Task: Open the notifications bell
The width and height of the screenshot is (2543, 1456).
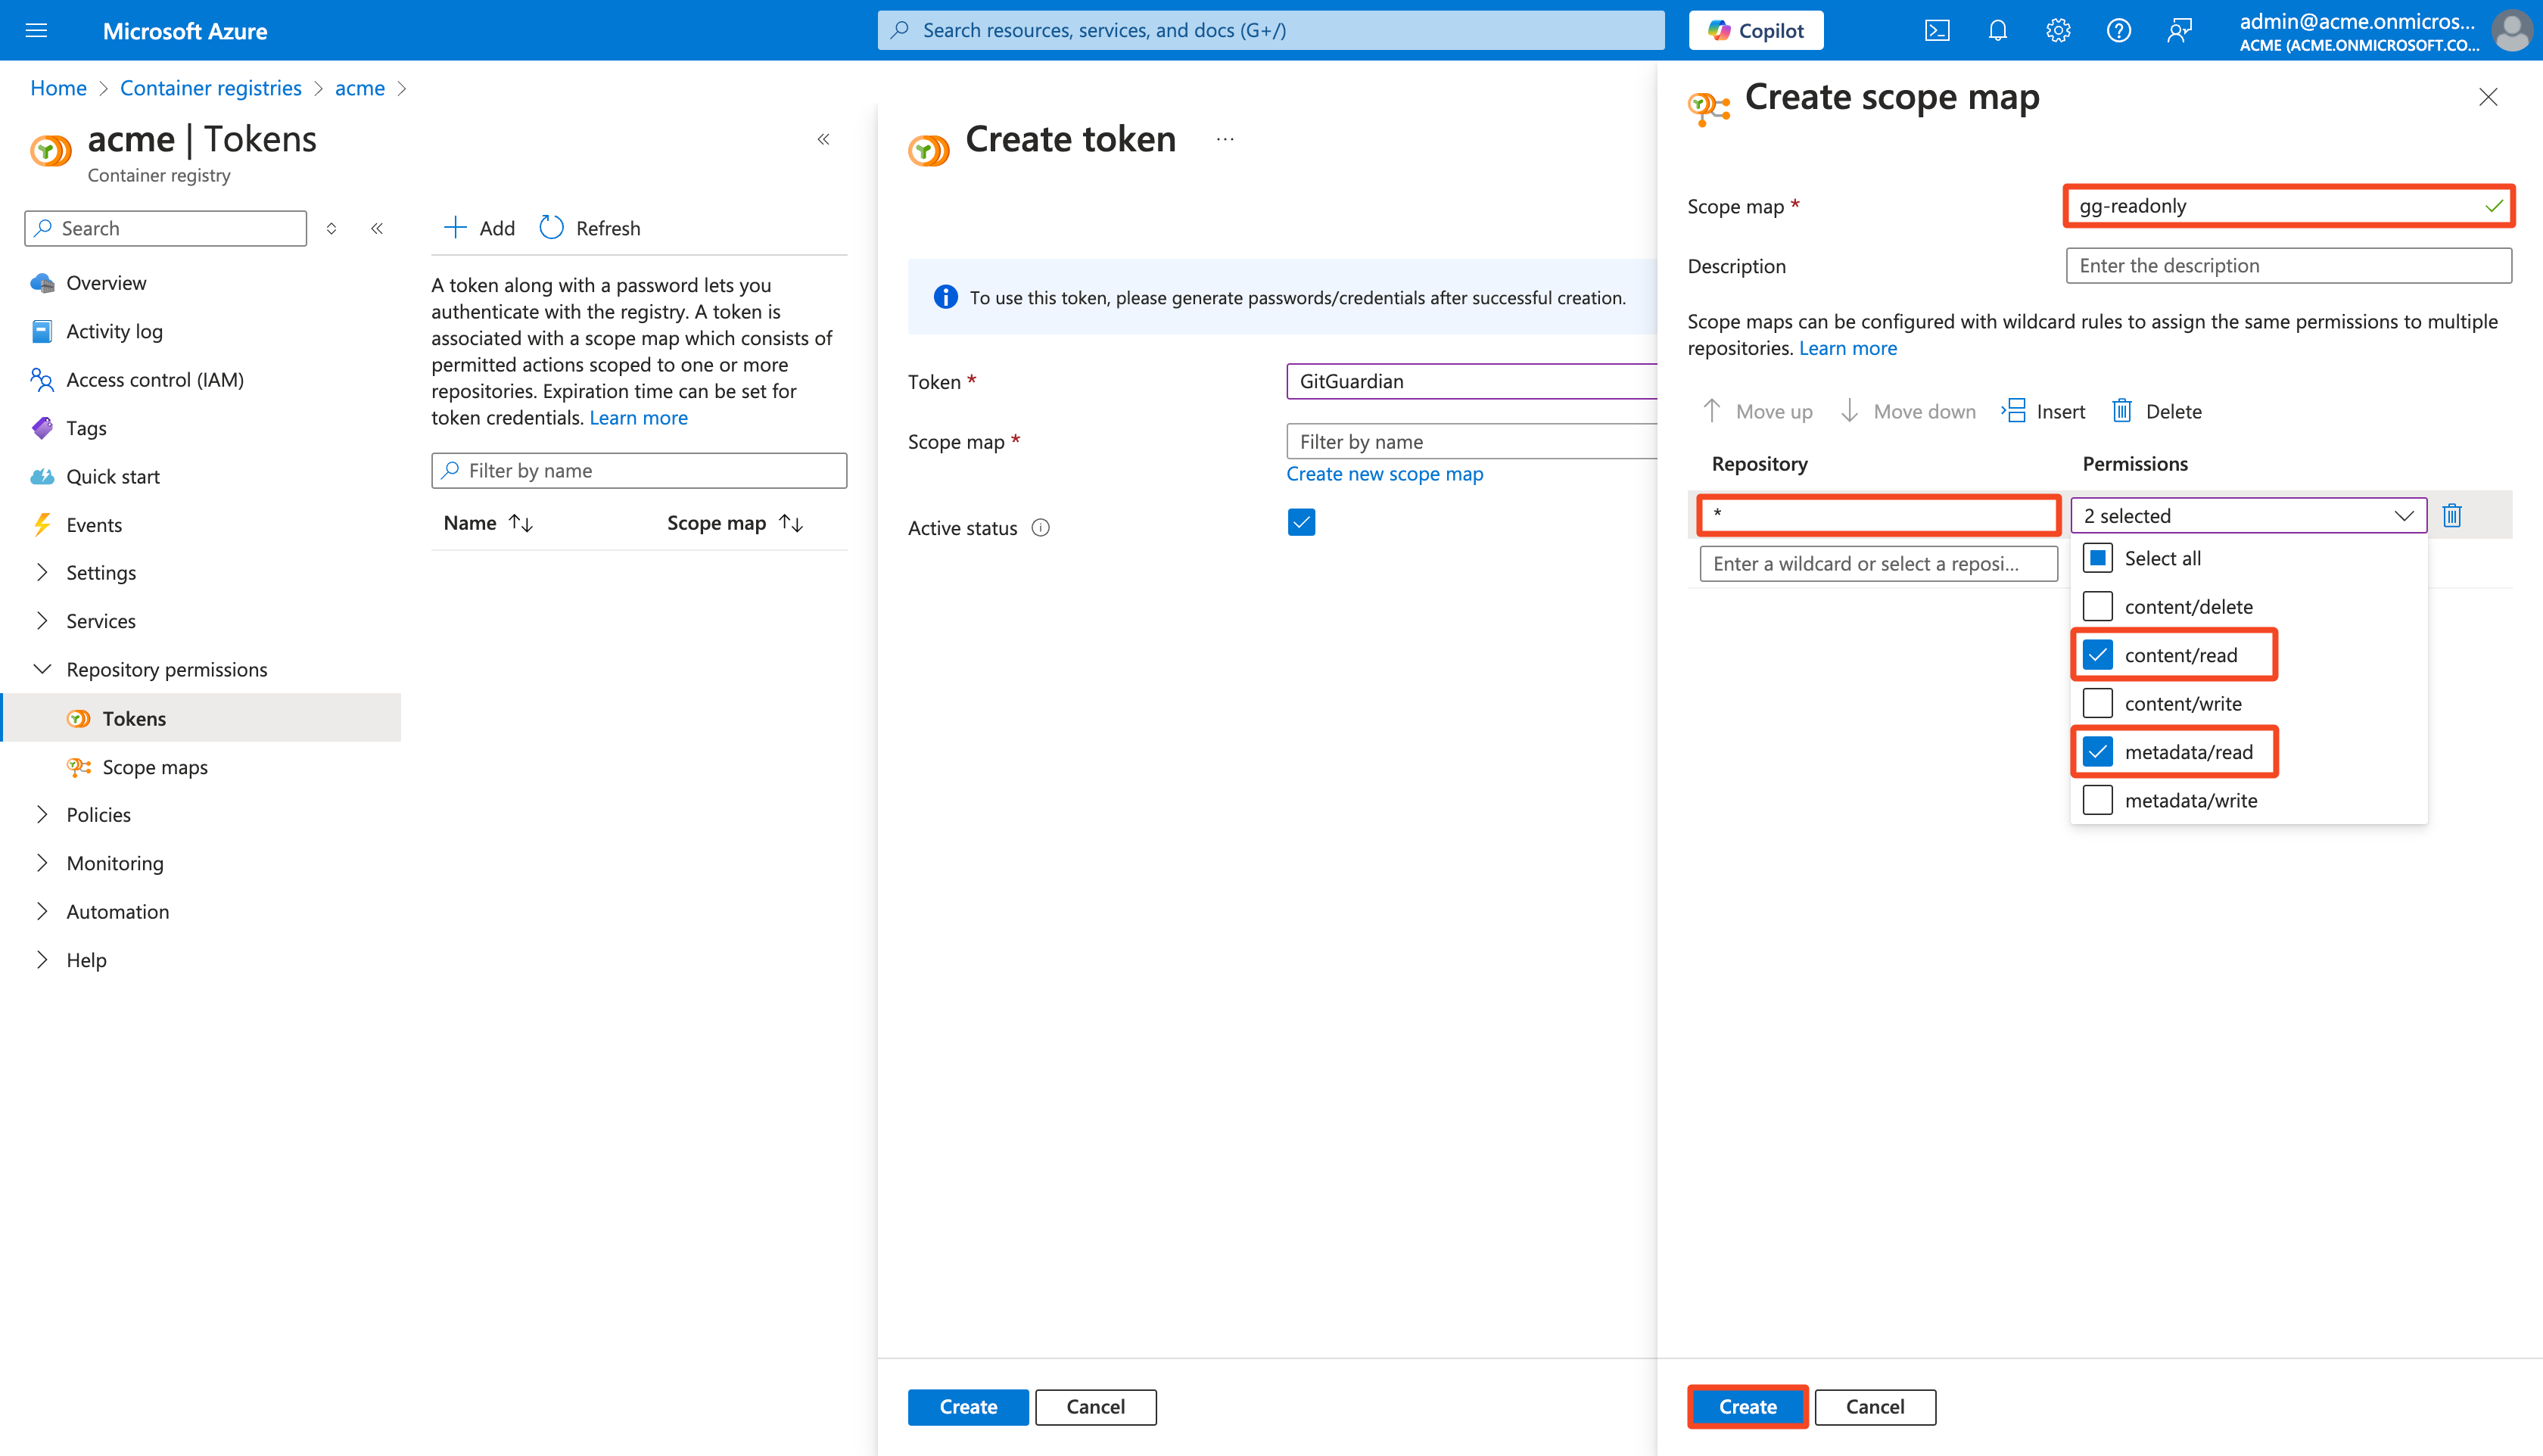Action: pyautogui.click(x=1997, y=30)
